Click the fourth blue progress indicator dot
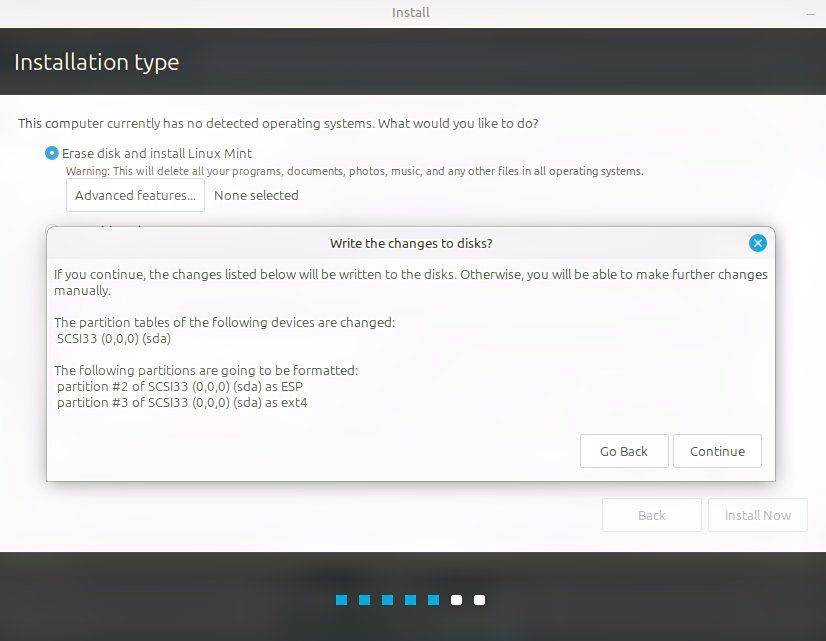 tap(409, 599)
